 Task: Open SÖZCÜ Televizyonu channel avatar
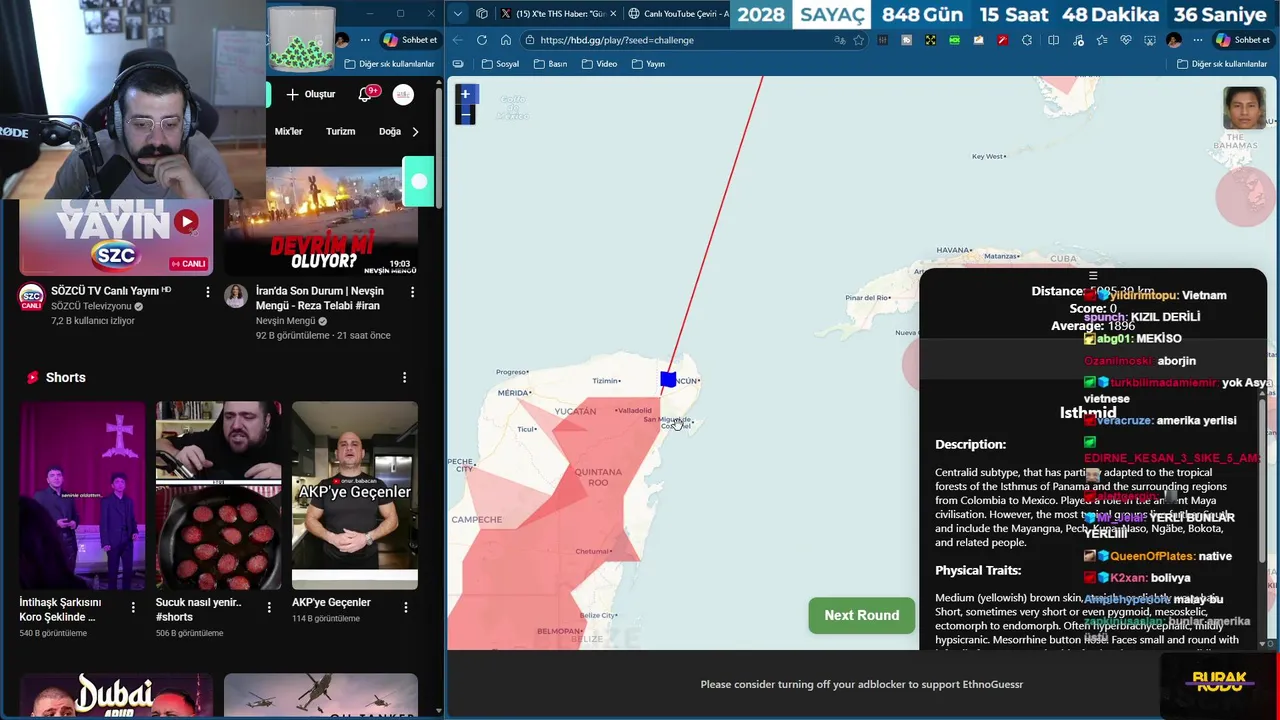32,297
